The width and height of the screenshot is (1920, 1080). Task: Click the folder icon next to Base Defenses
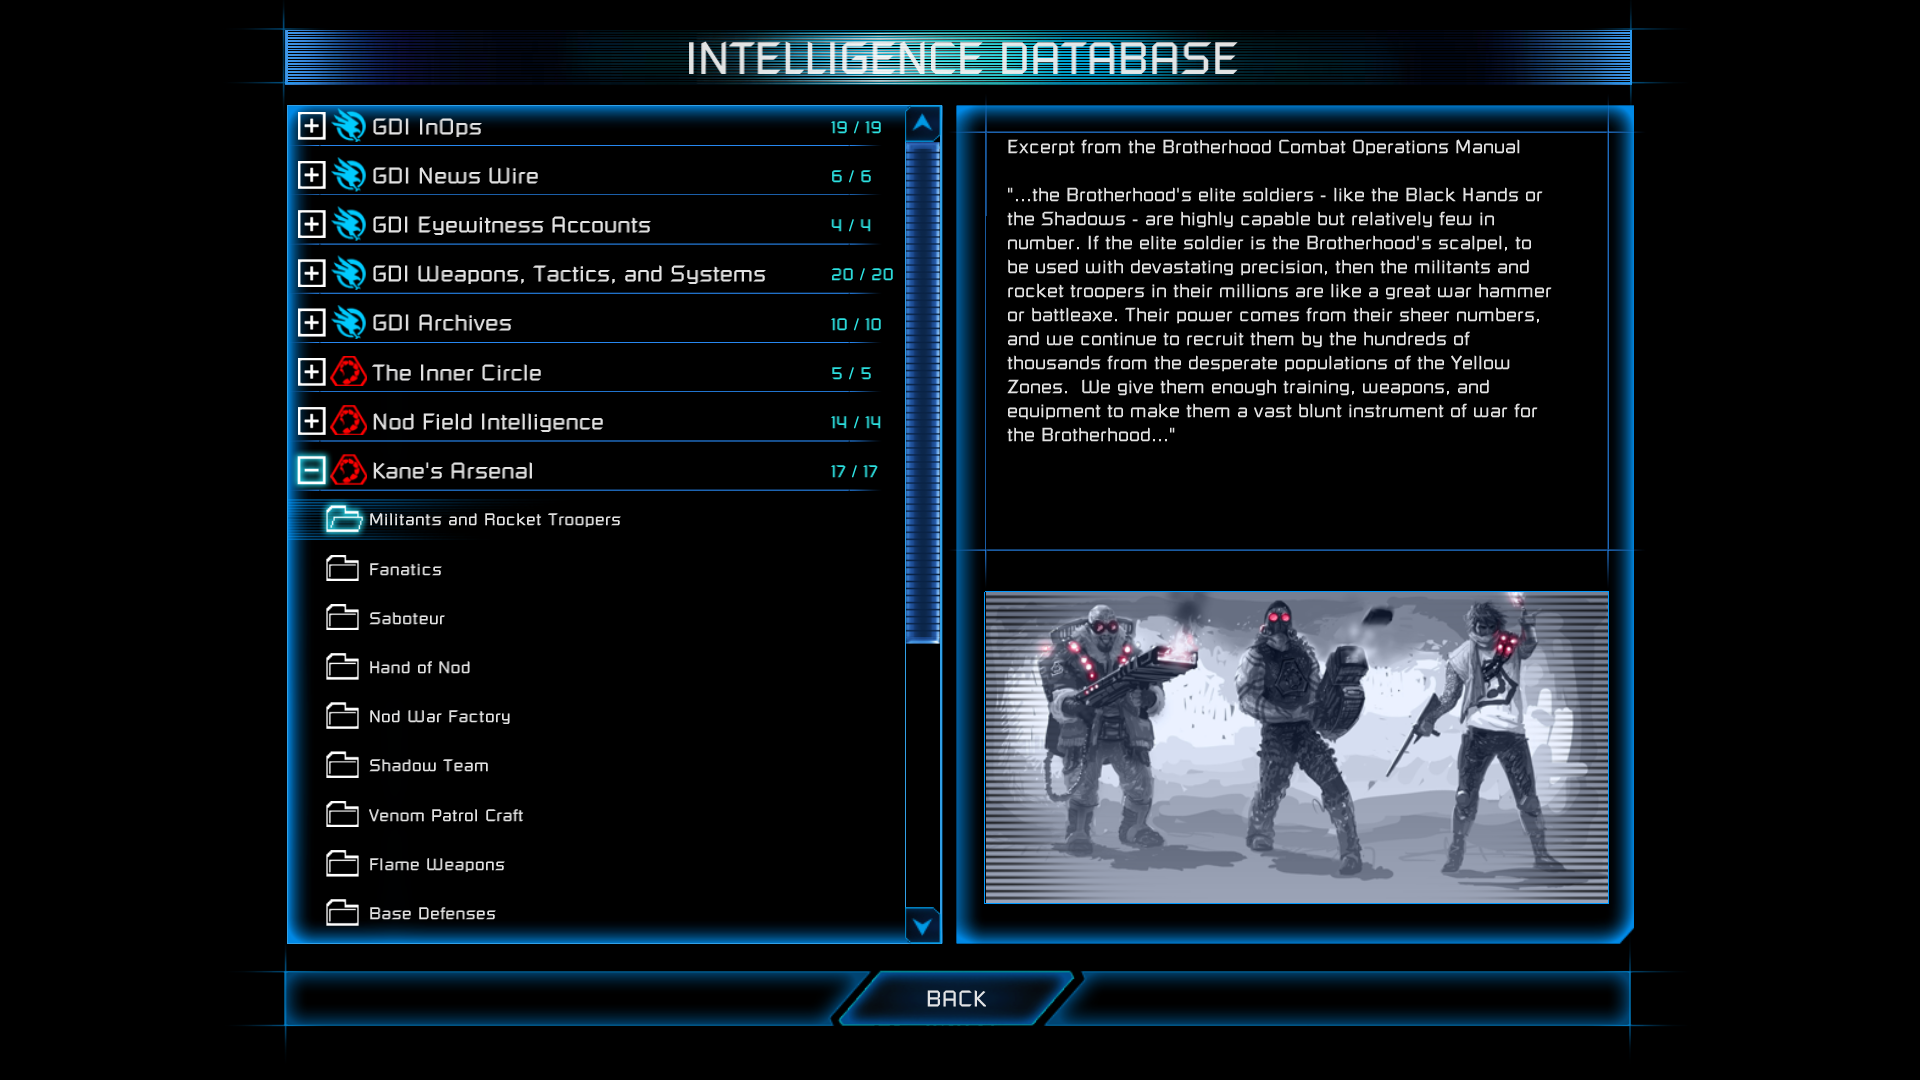(x=342, y=912)
